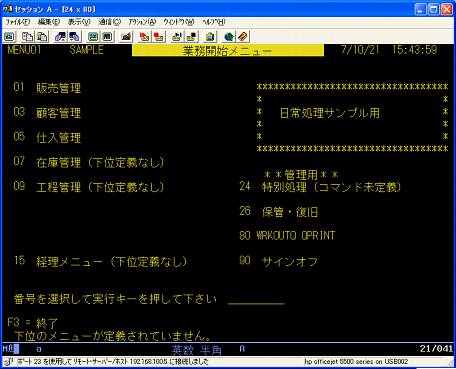Click the Copy icon in the toolbar

pos(27,37)
